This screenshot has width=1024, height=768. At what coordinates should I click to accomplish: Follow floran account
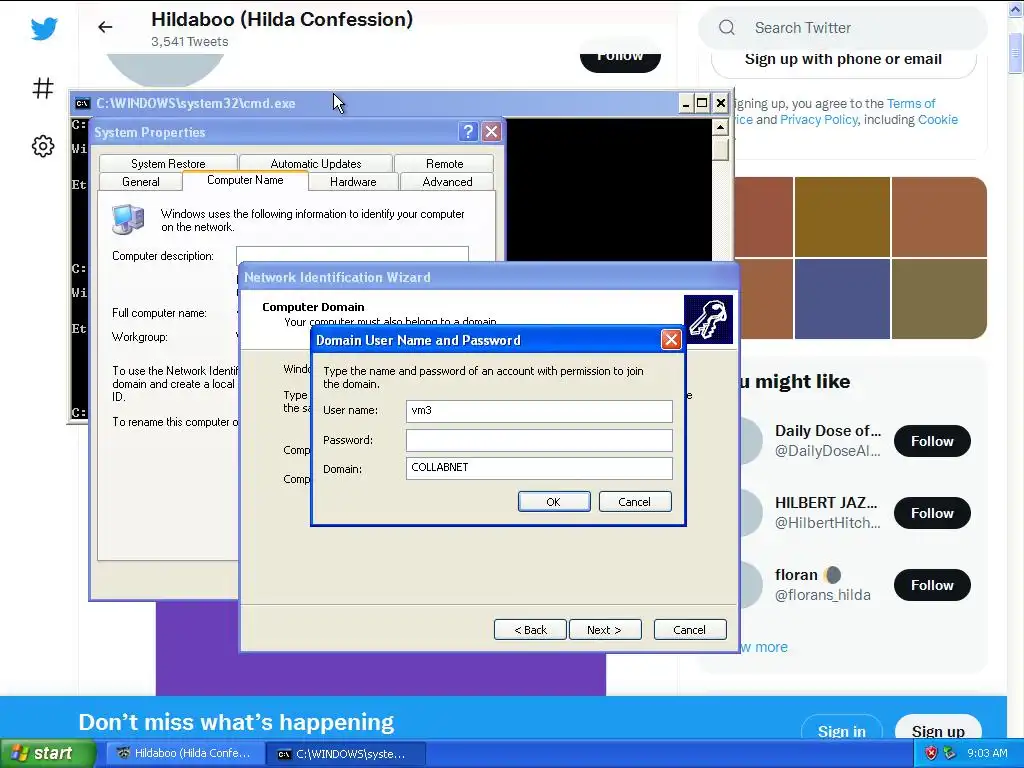point(932,584)
